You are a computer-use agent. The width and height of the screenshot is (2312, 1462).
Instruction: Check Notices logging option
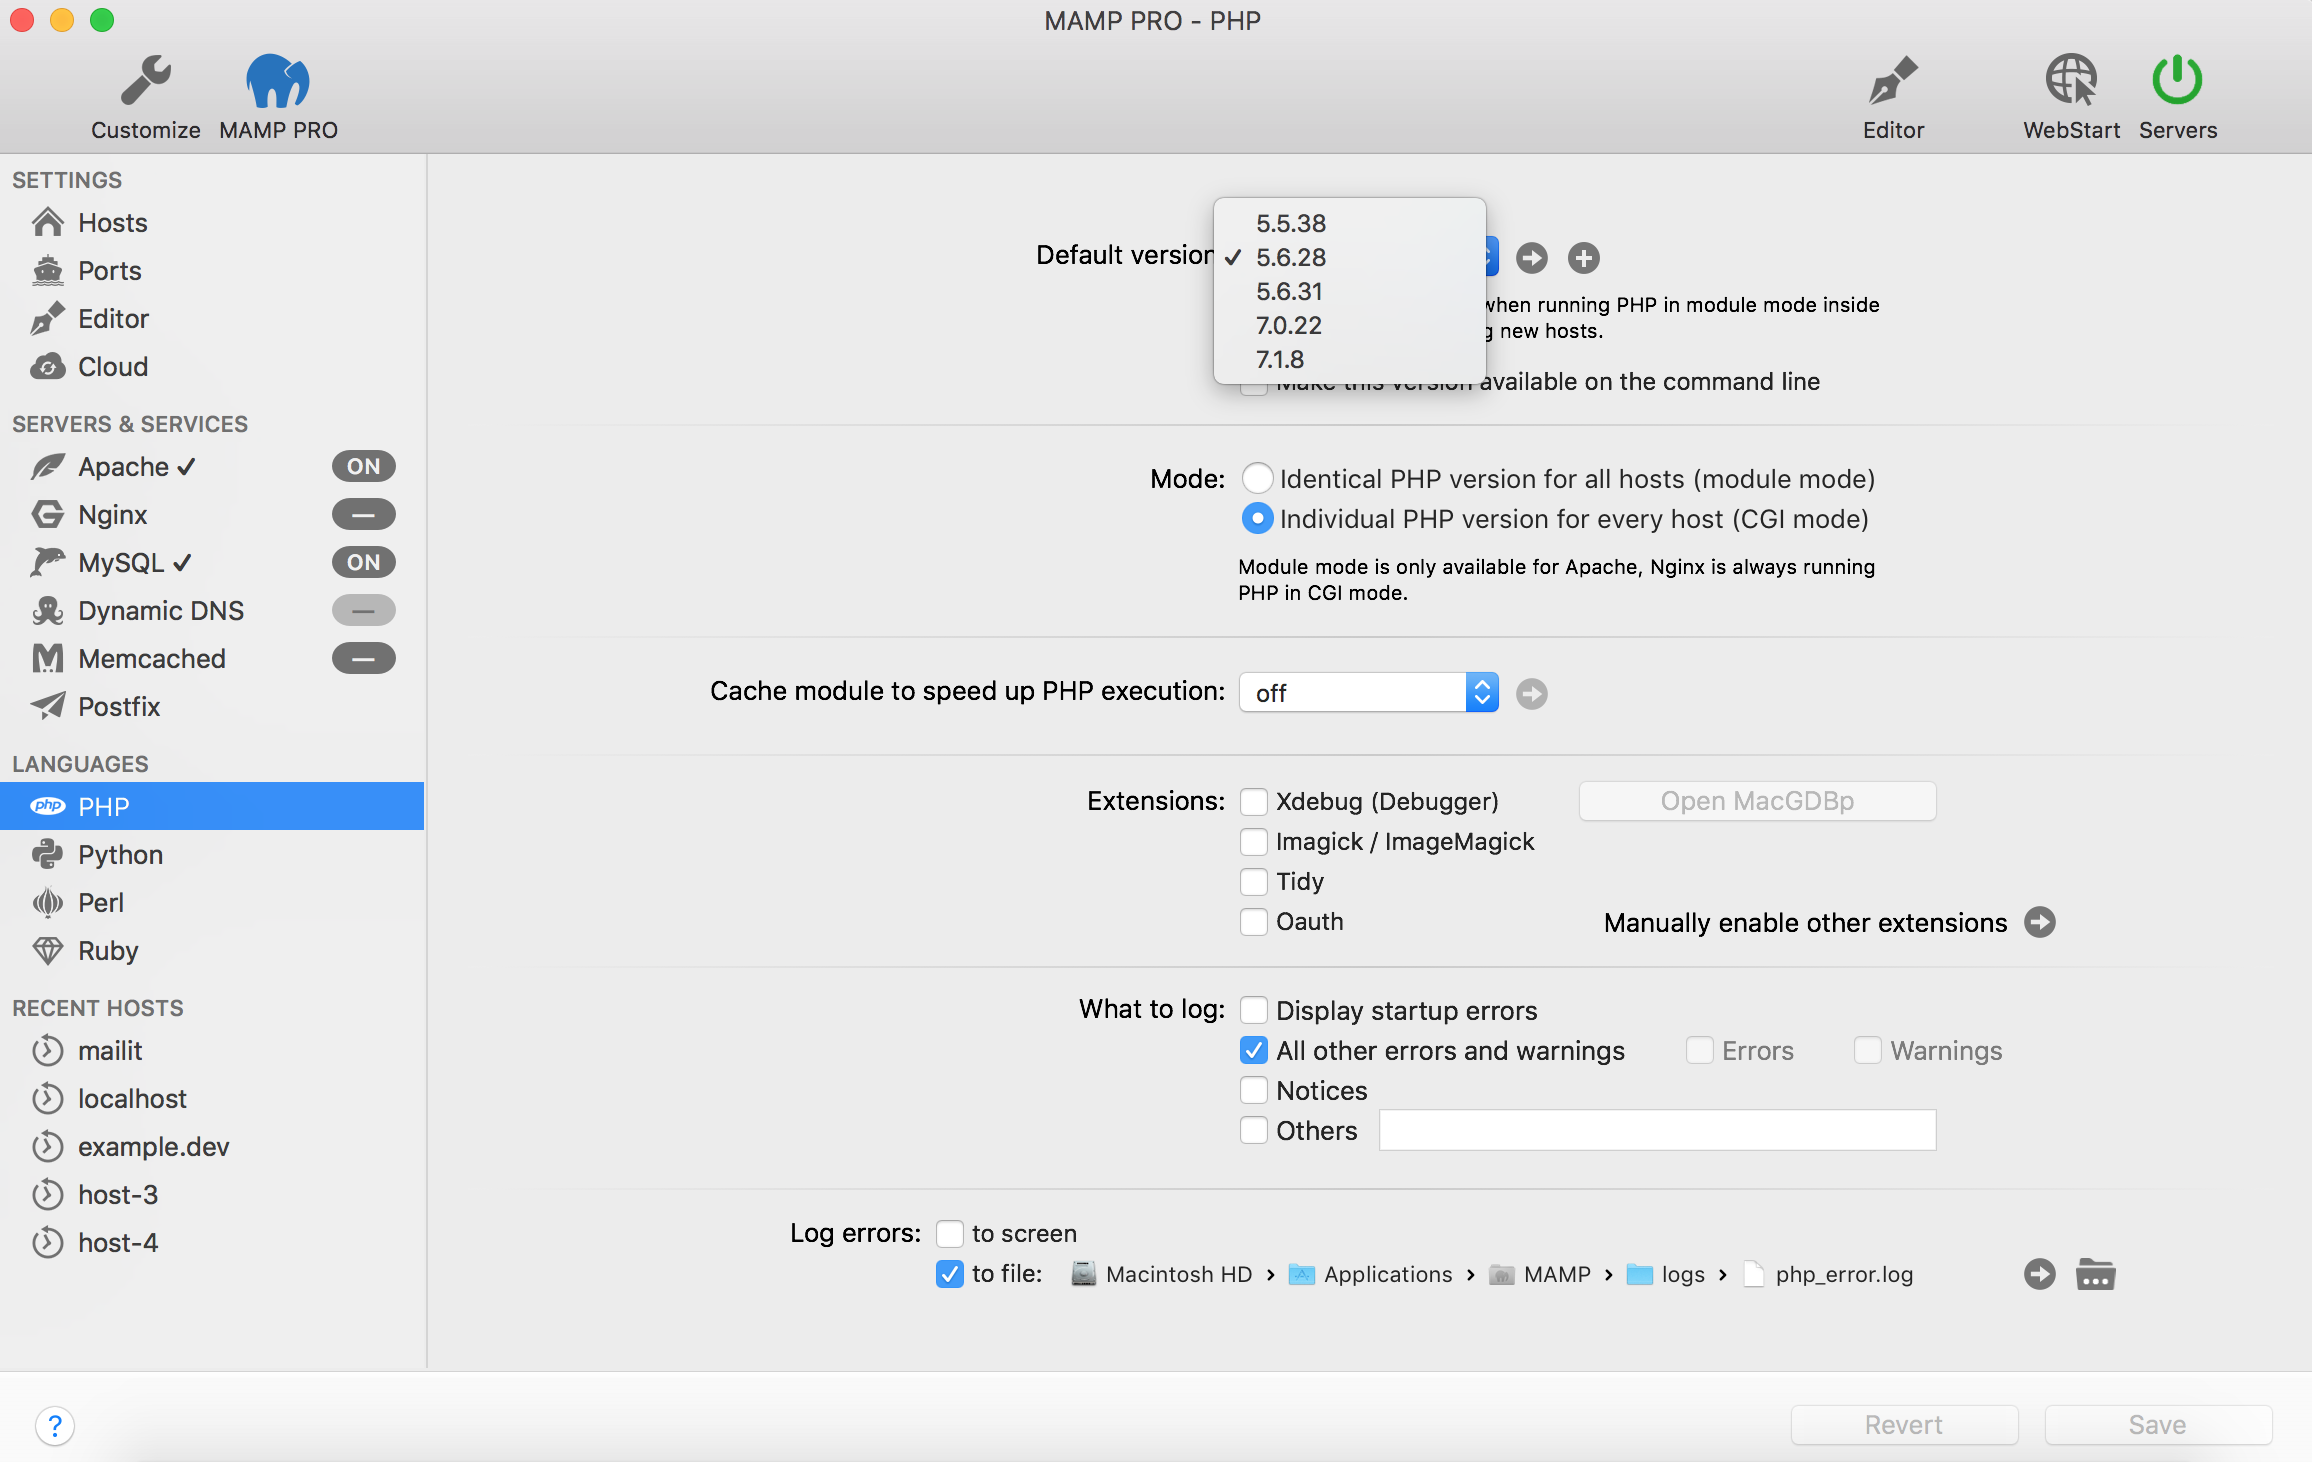click(1253, 1090)
